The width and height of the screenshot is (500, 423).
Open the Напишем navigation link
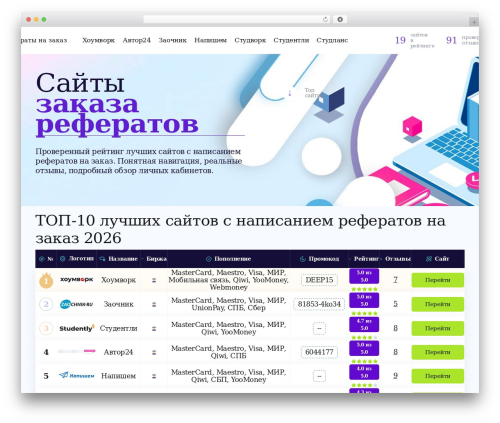click(x=210, y=40)
